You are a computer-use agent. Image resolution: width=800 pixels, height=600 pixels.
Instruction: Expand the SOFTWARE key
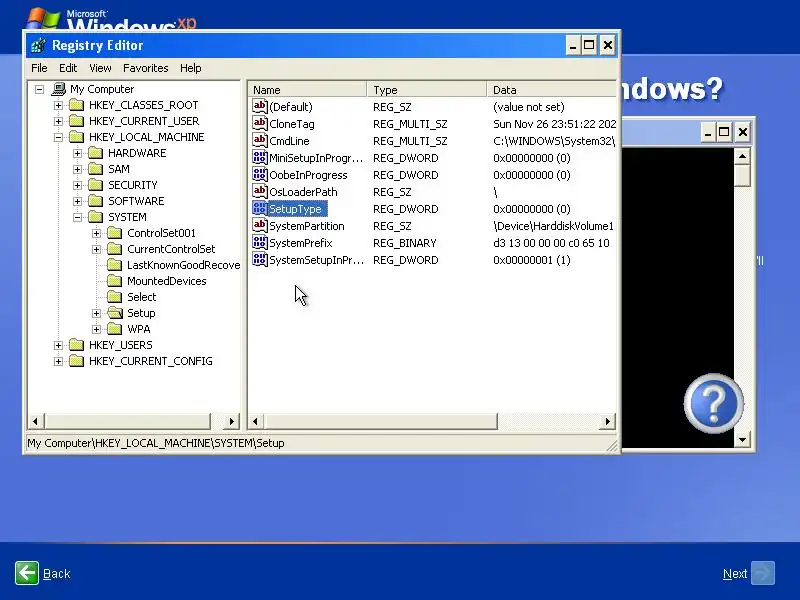pos(78,201)
